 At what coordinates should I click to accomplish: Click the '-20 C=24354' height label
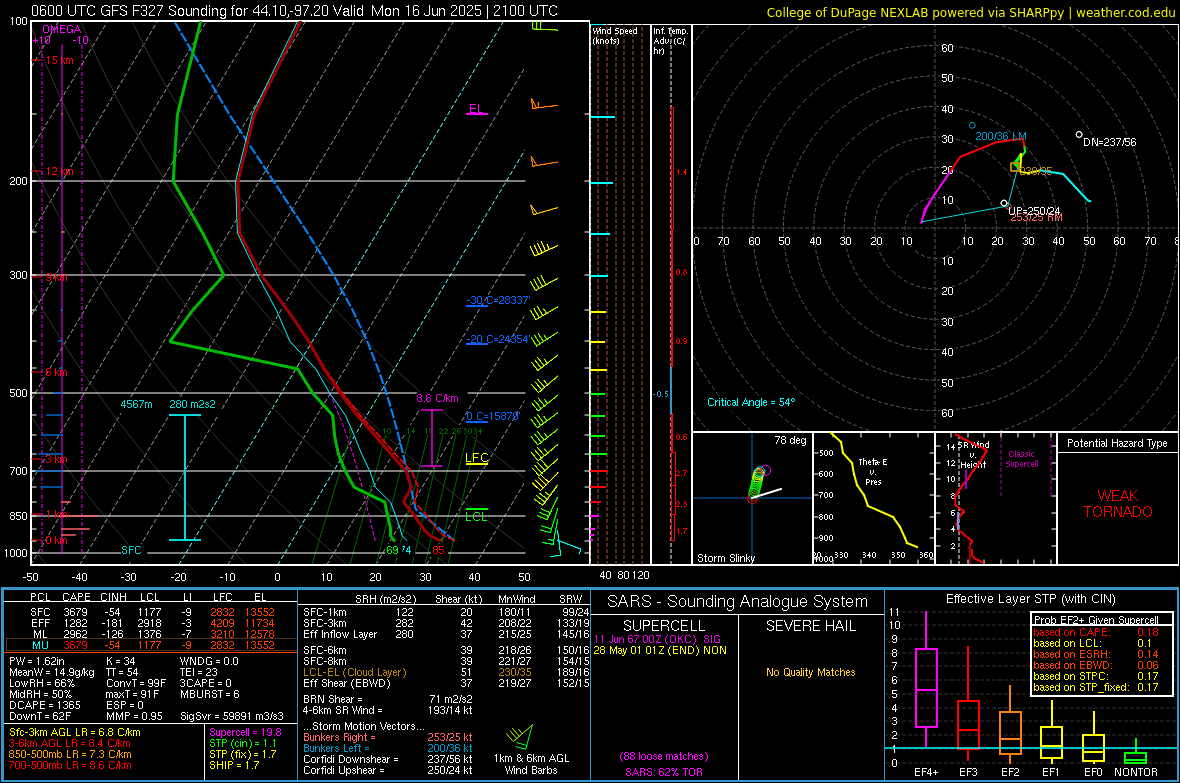(498, 340)
